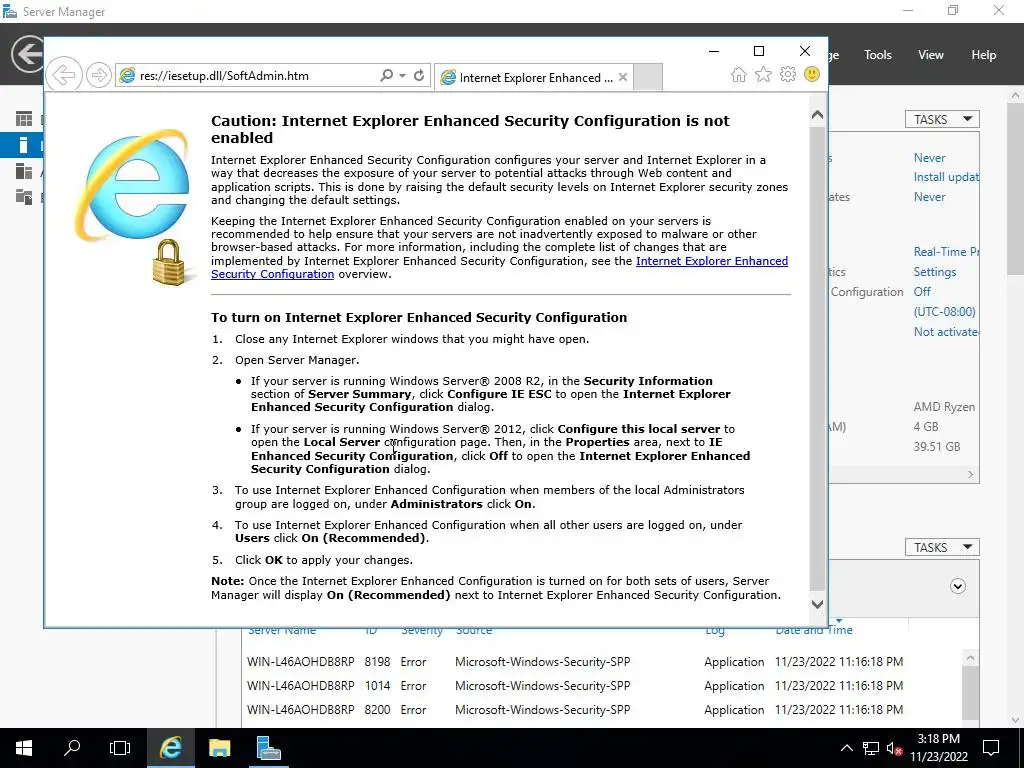
Task: Select File and Storage Services sidebar icon
Action: click(24, 197)
